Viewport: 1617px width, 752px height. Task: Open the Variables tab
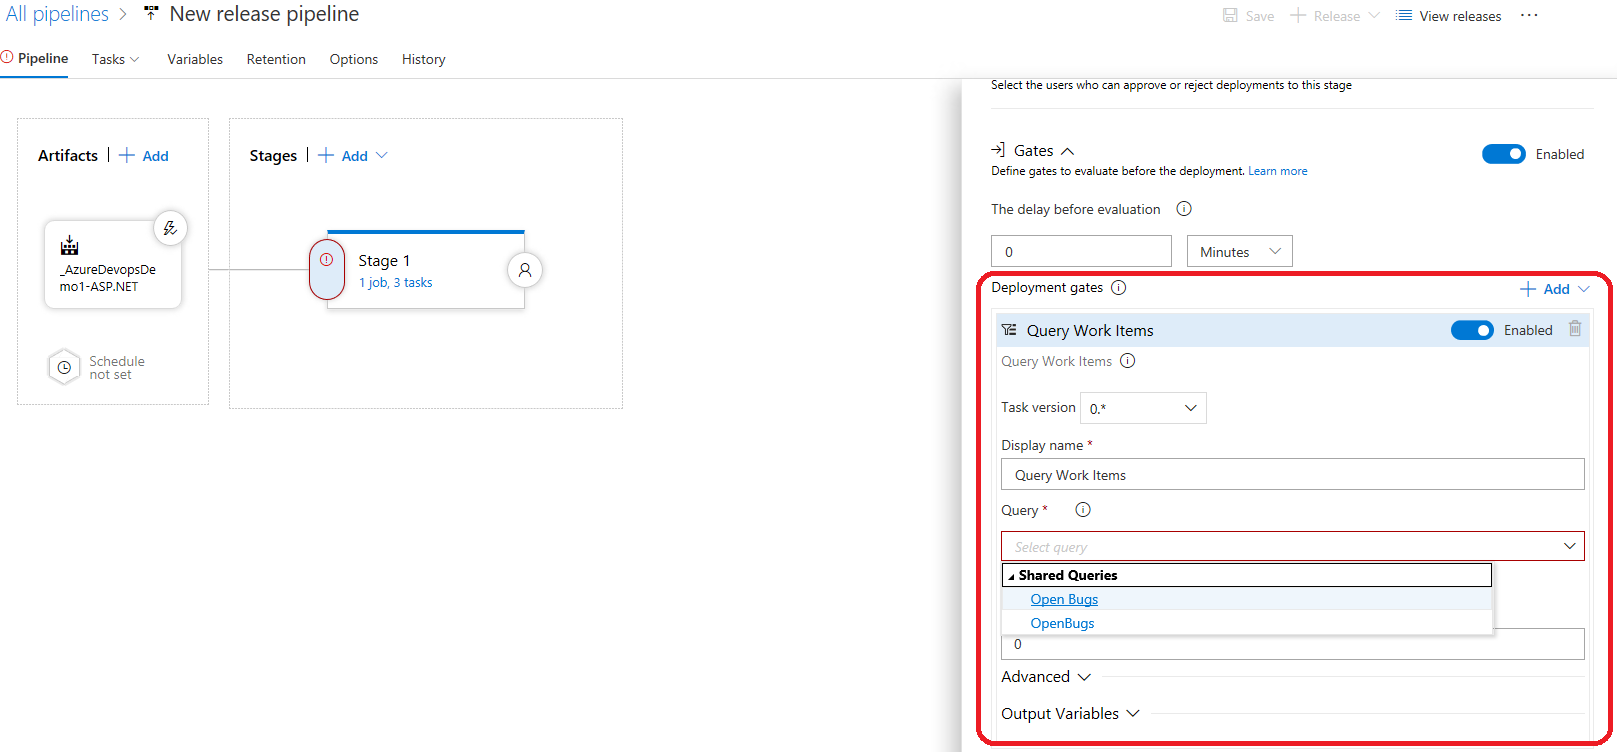point(195,59)
